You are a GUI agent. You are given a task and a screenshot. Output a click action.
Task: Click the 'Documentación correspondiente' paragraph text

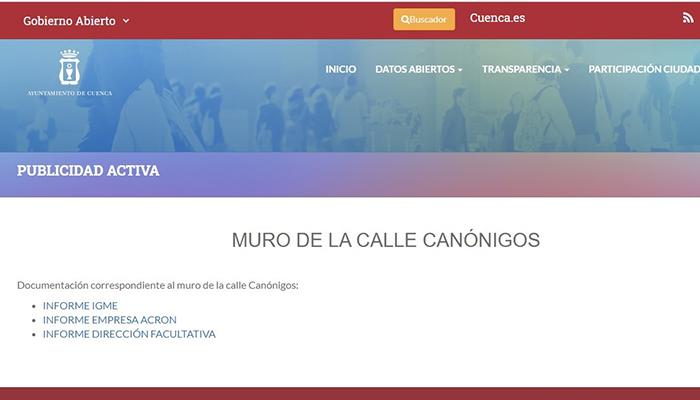(158, 285)
